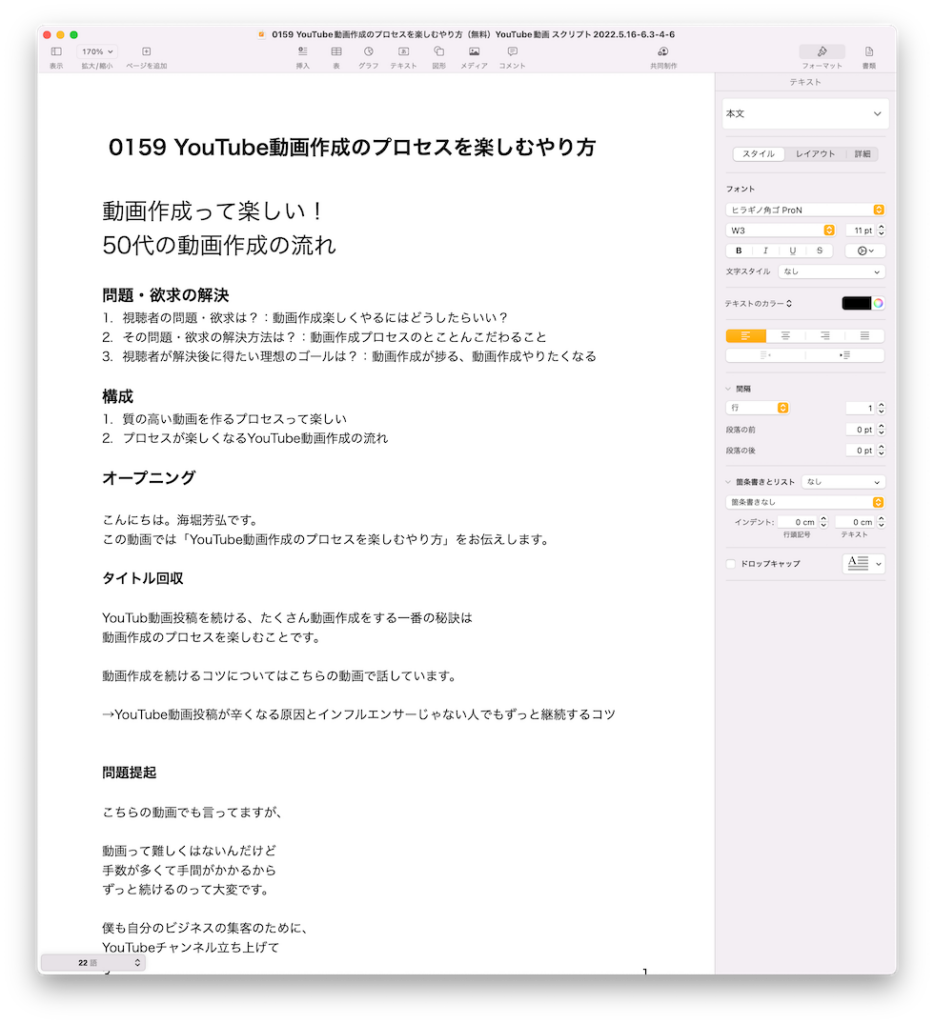Open the 箇条書きとリスト bullets dropdown

coord(843,481)
